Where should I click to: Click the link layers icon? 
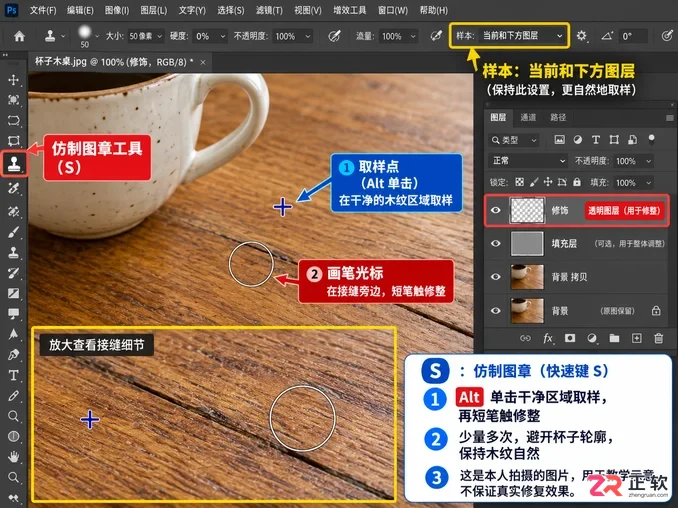coord(525,338)
